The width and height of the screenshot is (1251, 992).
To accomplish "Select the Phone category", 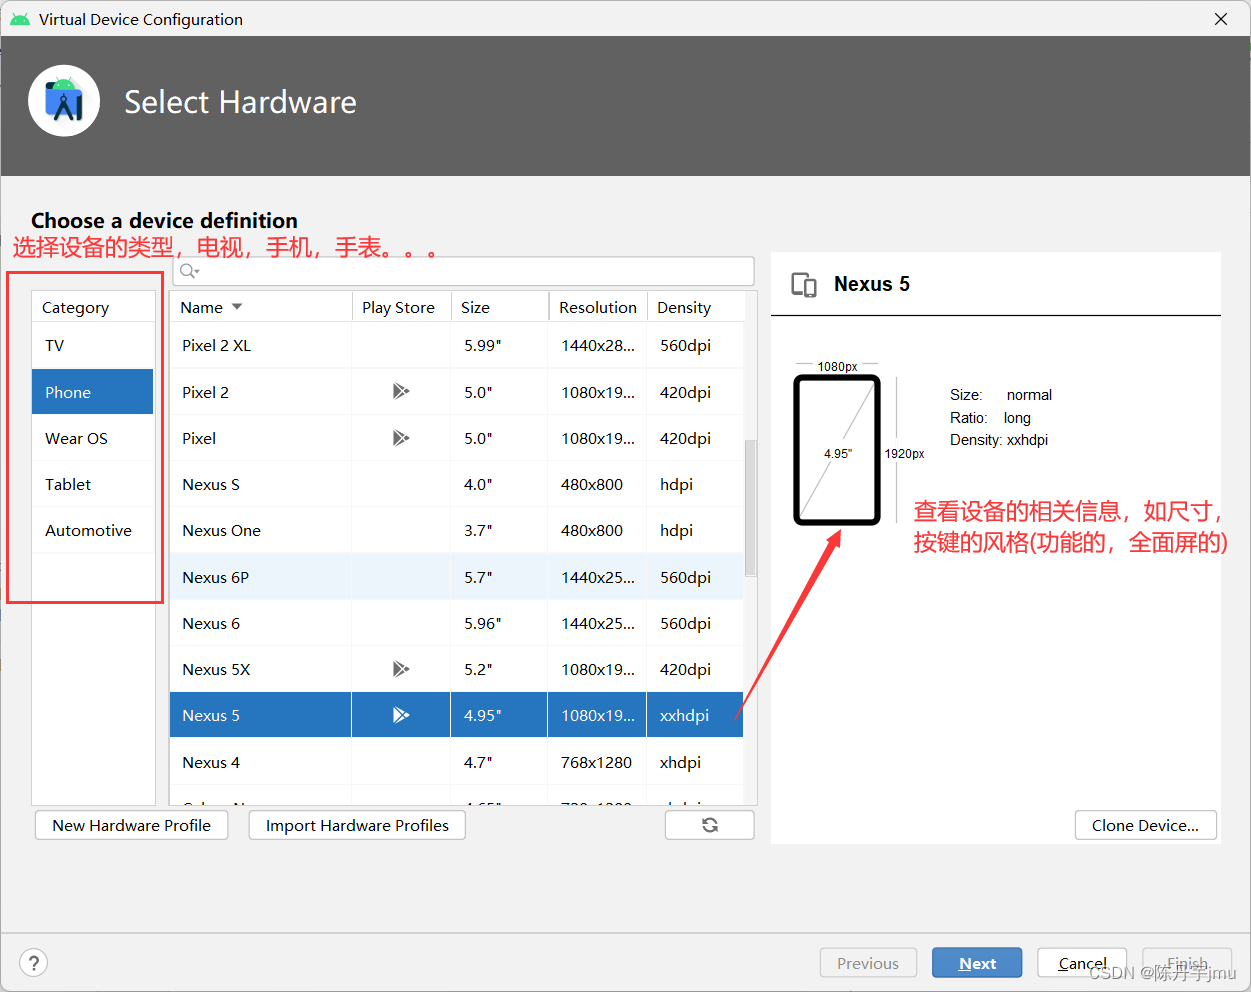I will 93,392.
